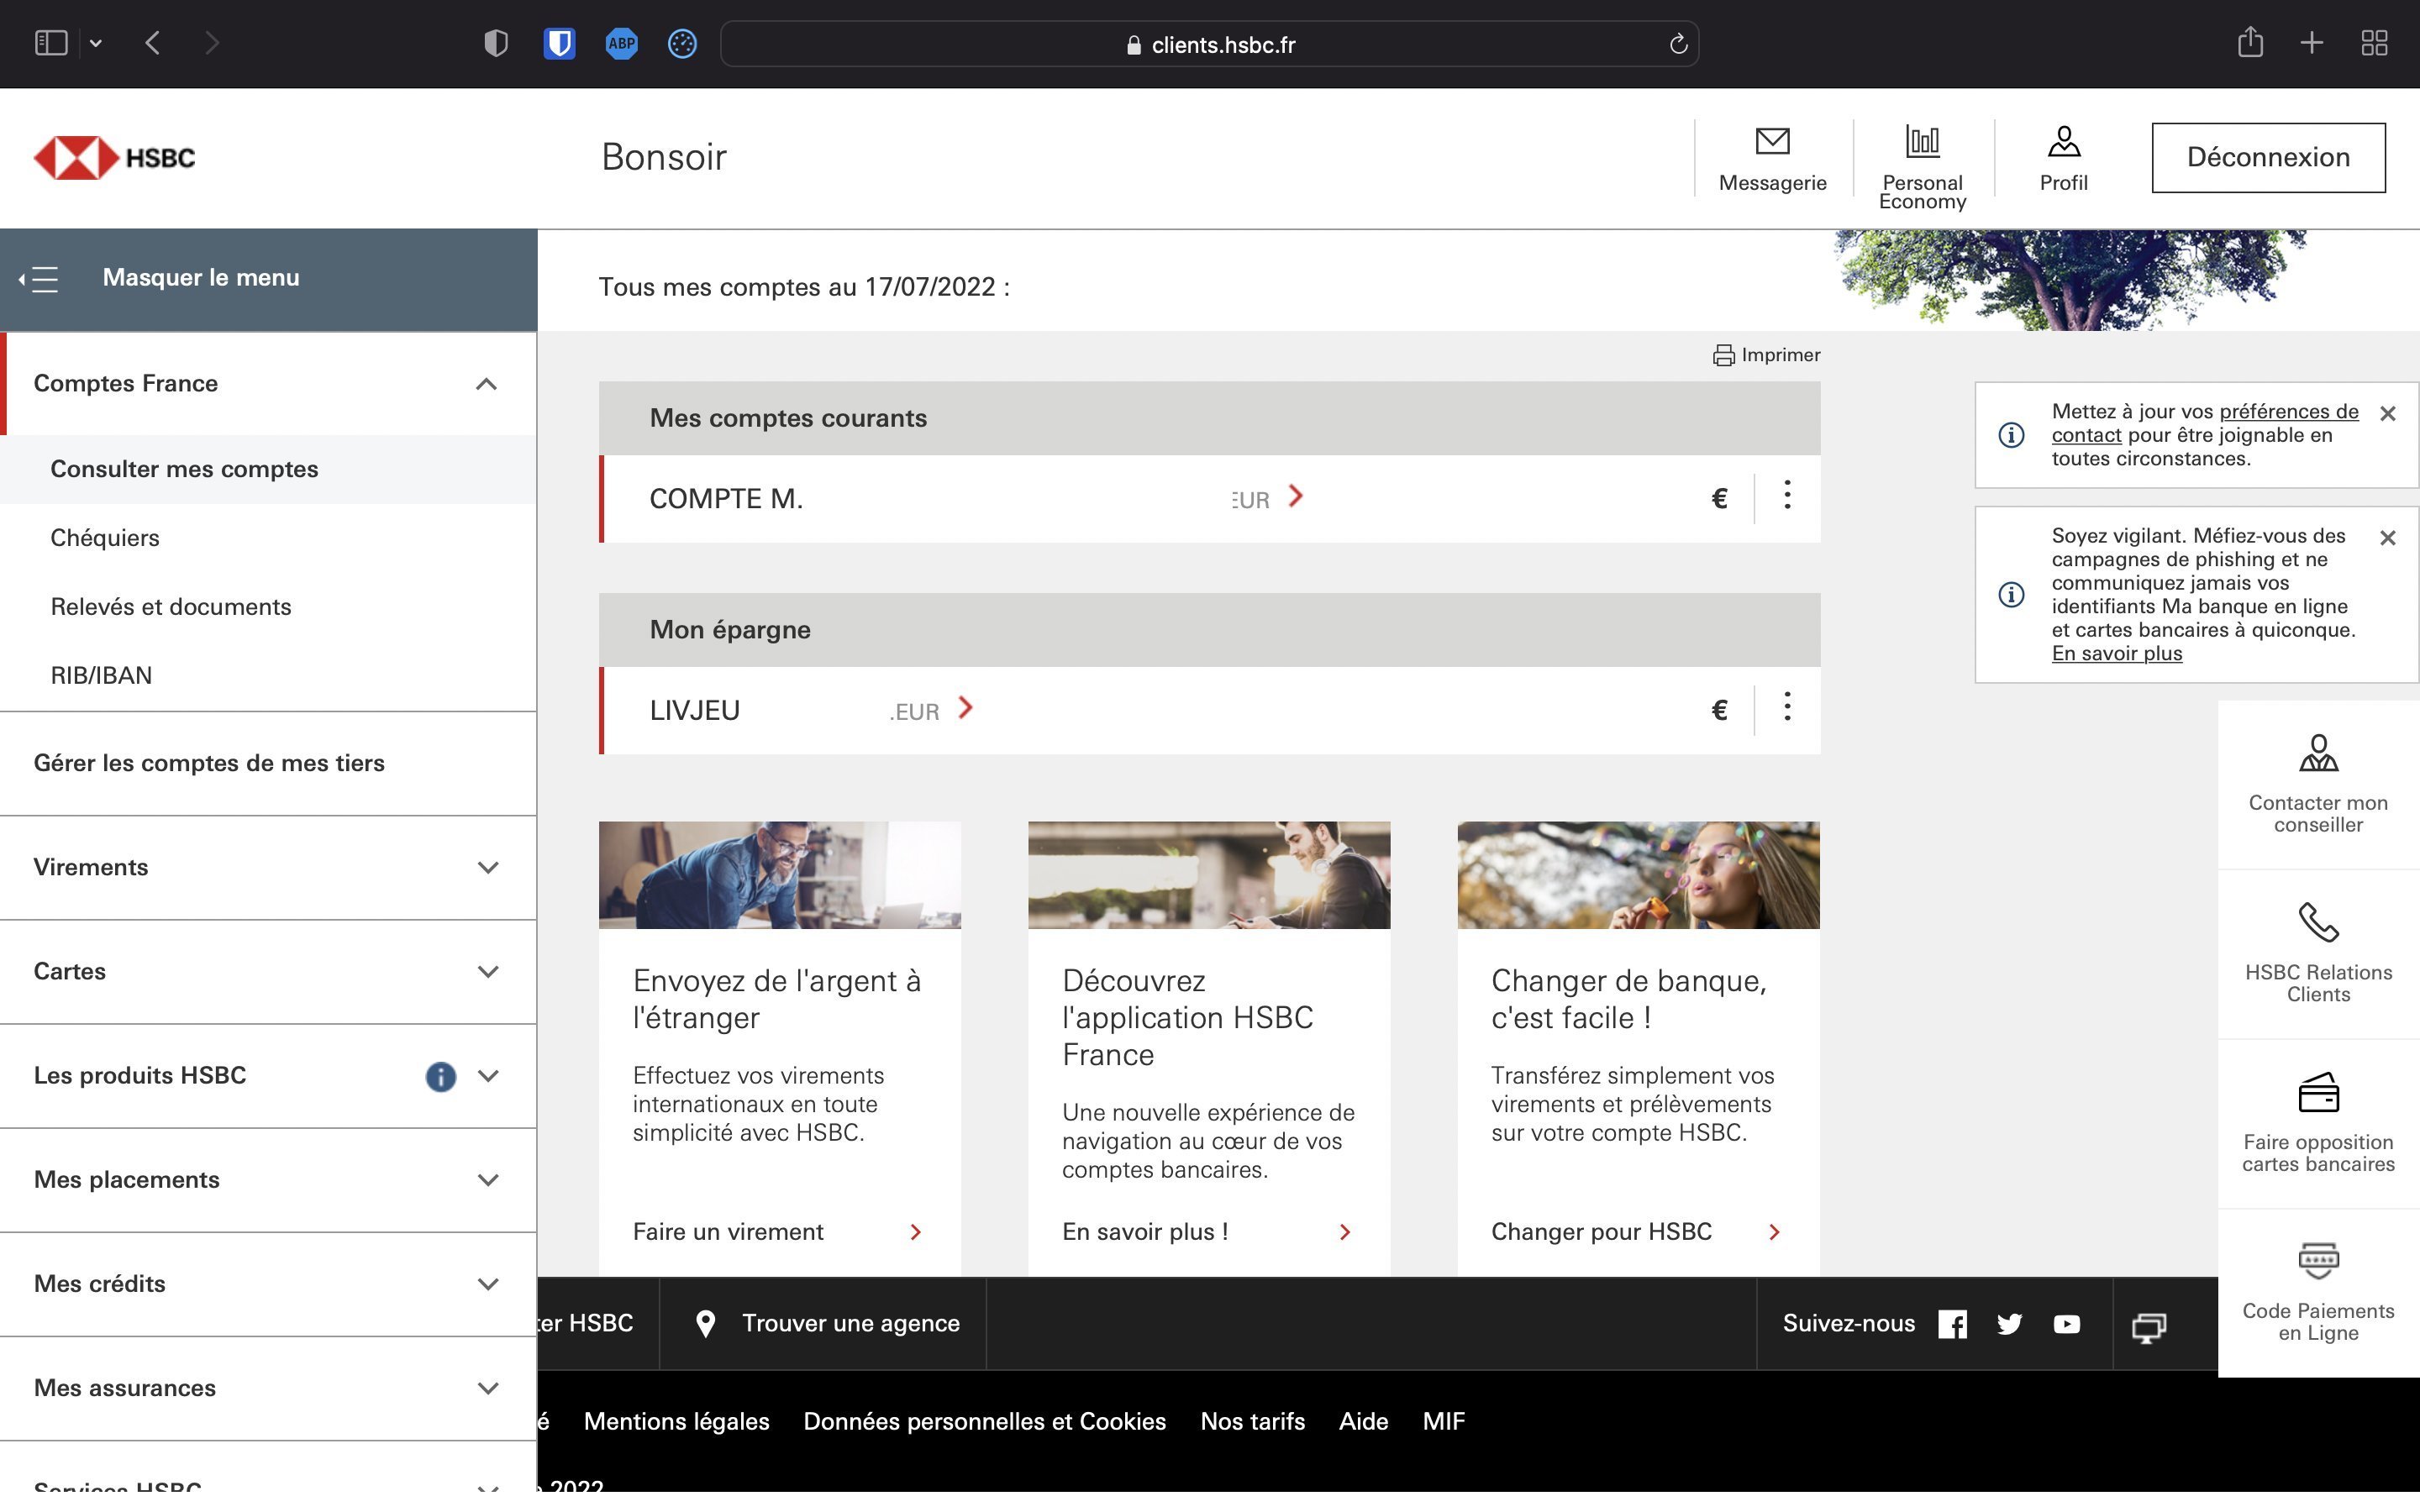Click HSBC Relations Clients phone icon
This screenshot has height=1512, width=2420.
[x=2318, y=922]
